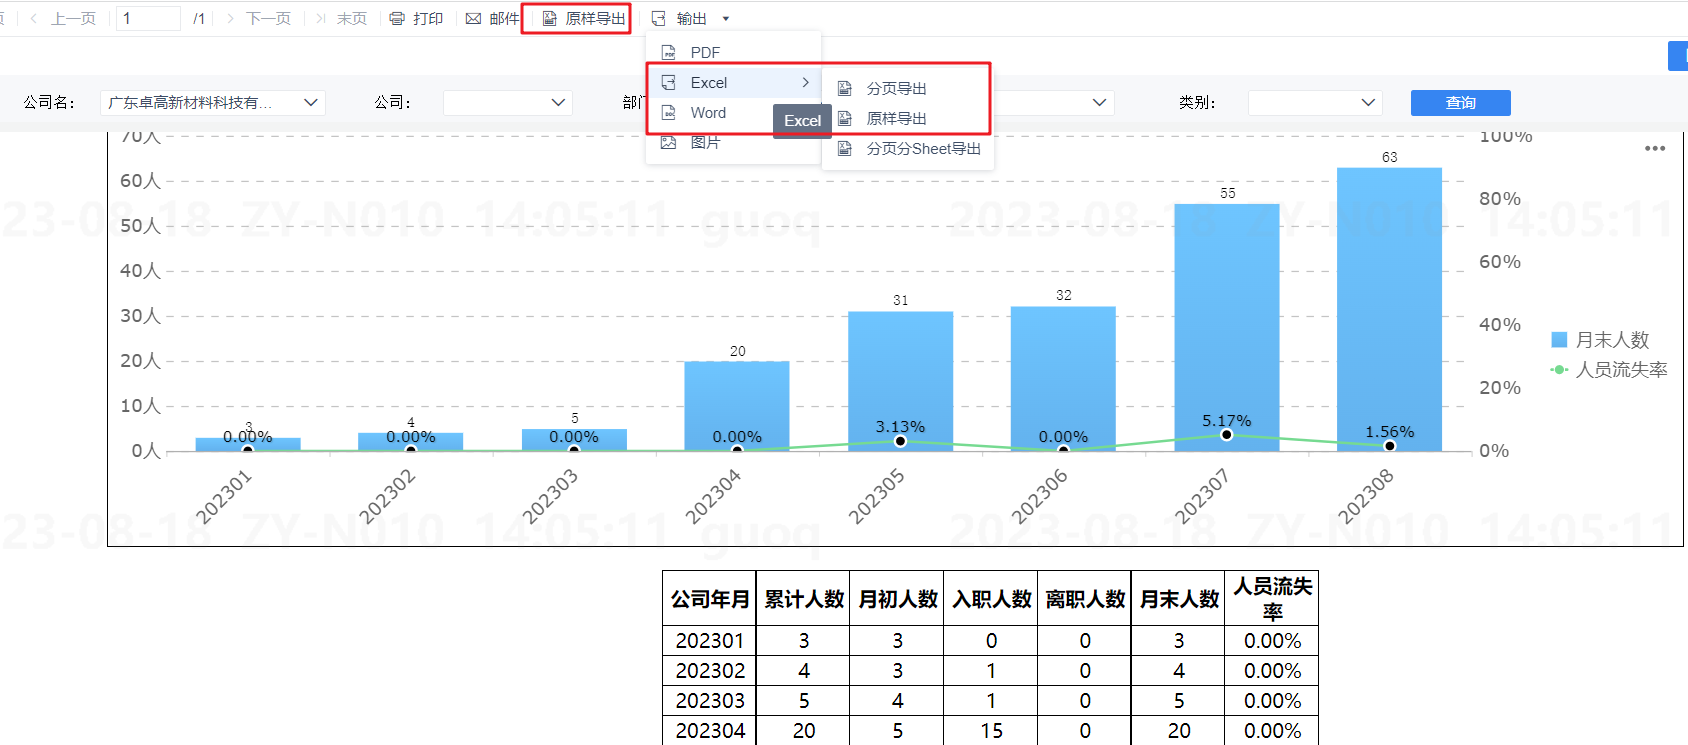
Task: Select Excel in the 输出 menu
Action: tap(734, 83)
